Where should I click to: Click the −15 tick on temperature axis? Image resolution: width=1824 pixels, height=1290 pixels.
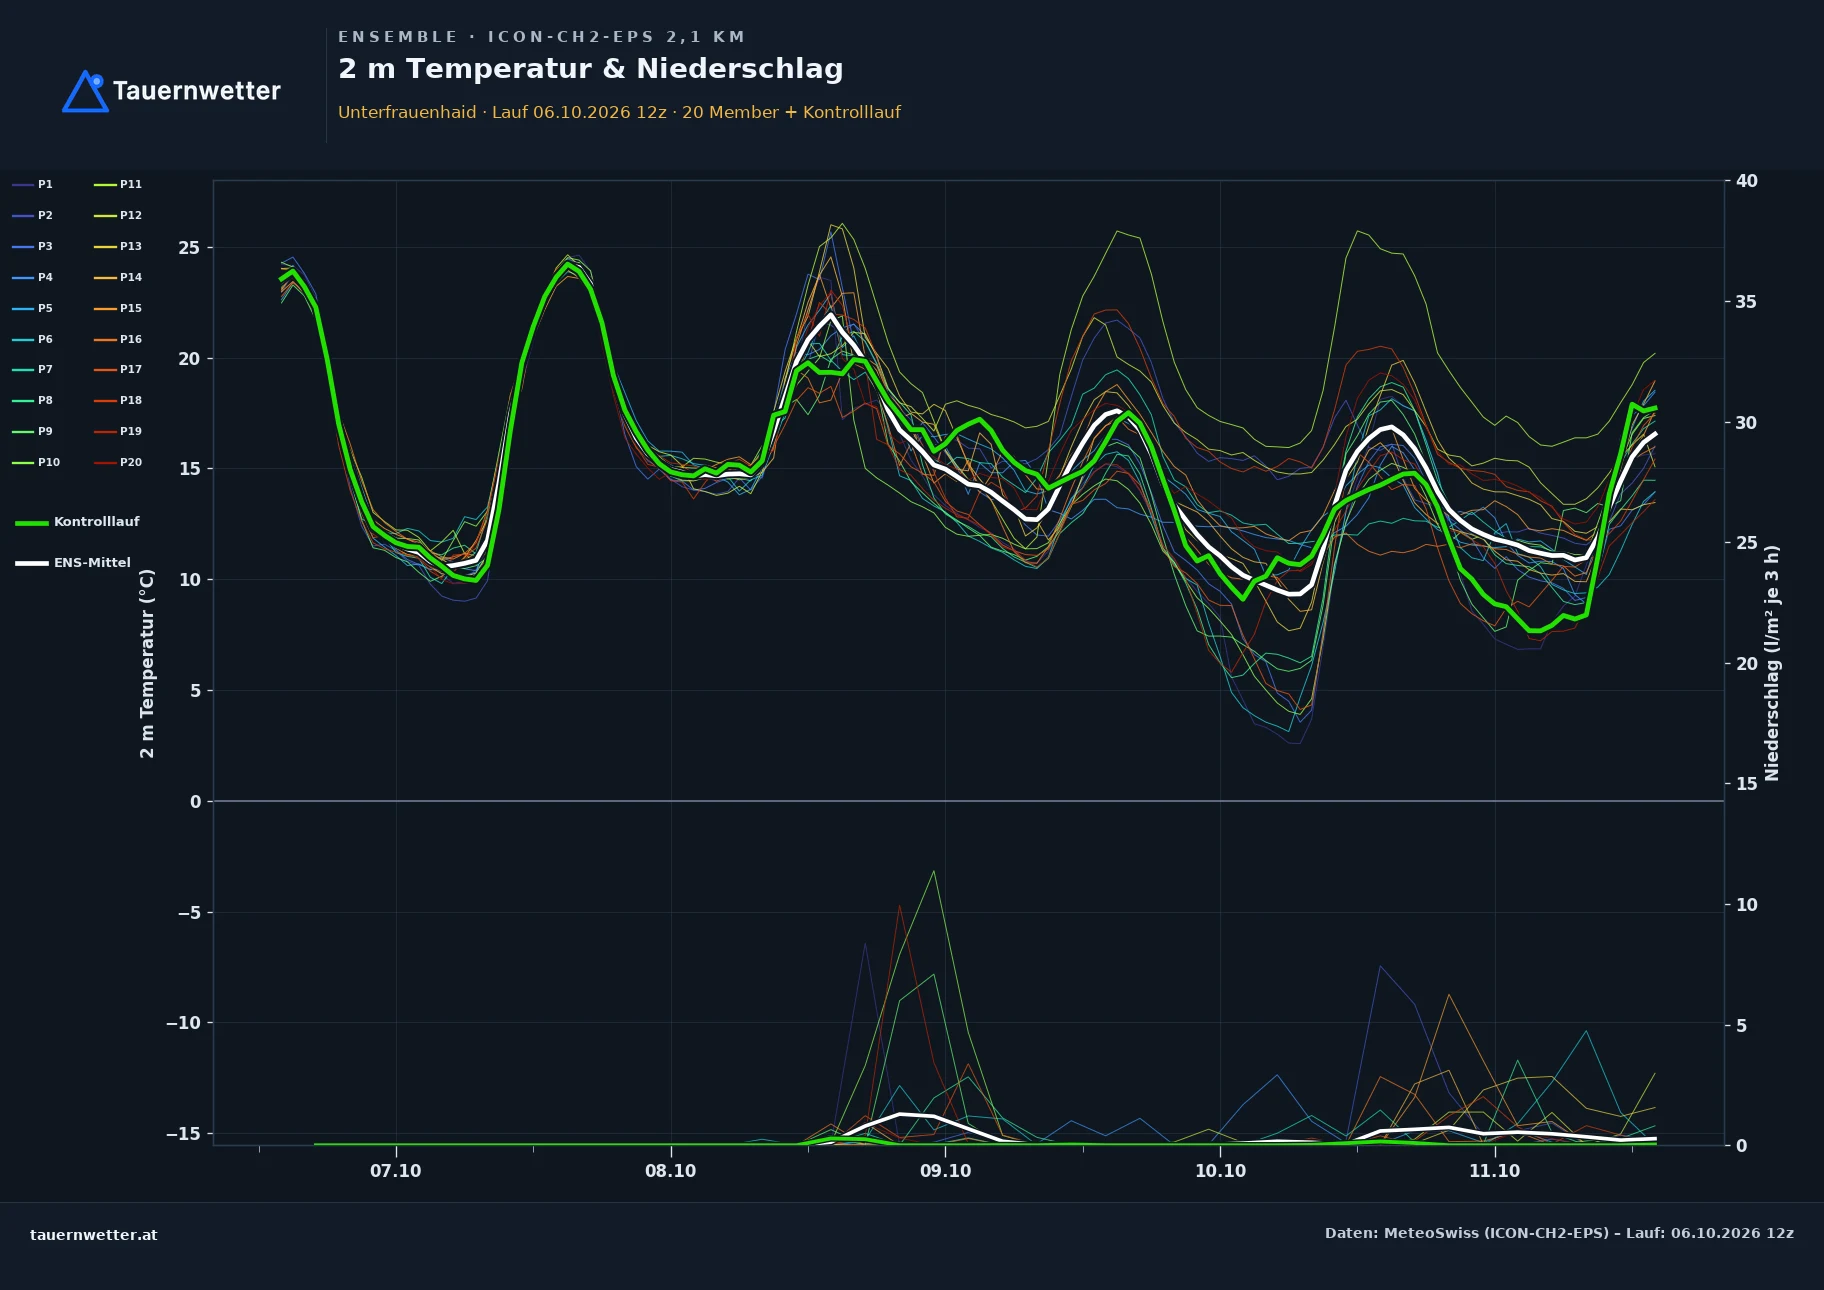click(183, 1134)
